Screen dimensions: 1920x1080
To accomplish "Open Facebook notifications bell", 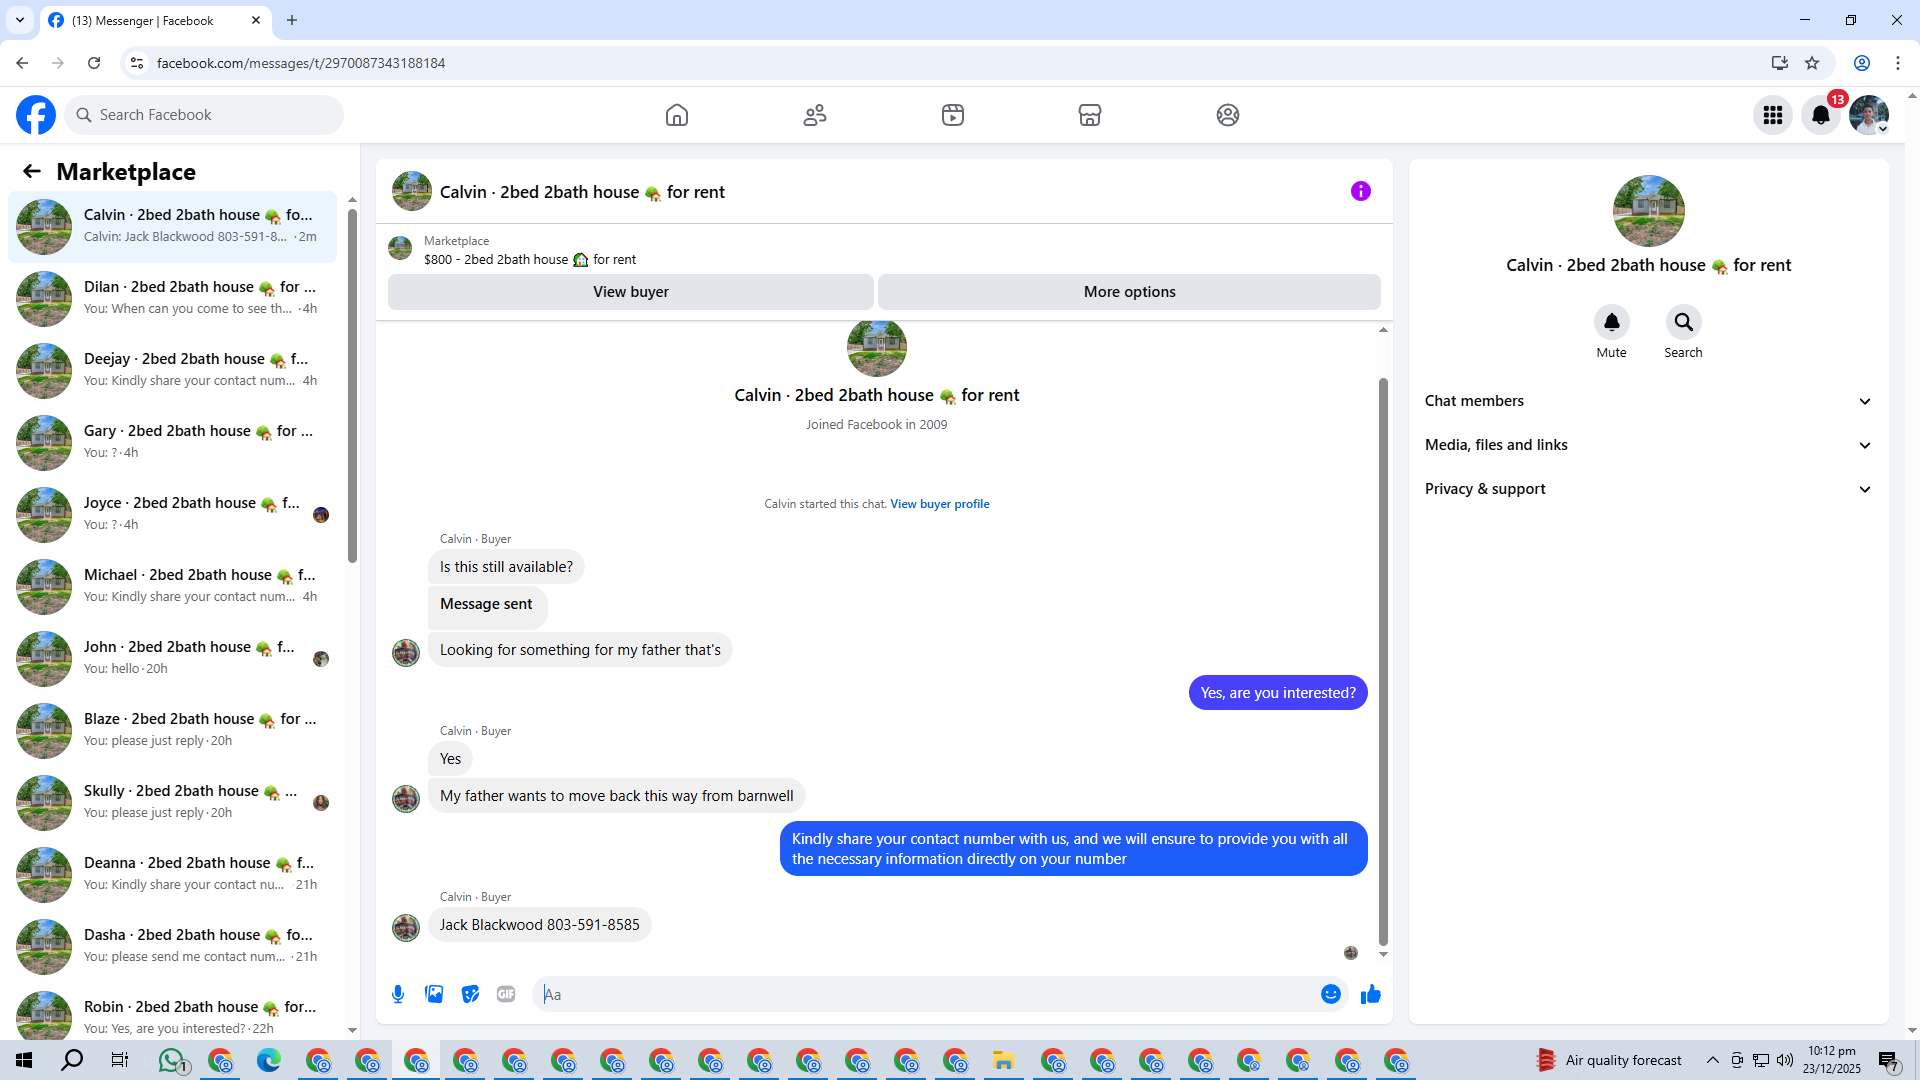I will 1821,115.
